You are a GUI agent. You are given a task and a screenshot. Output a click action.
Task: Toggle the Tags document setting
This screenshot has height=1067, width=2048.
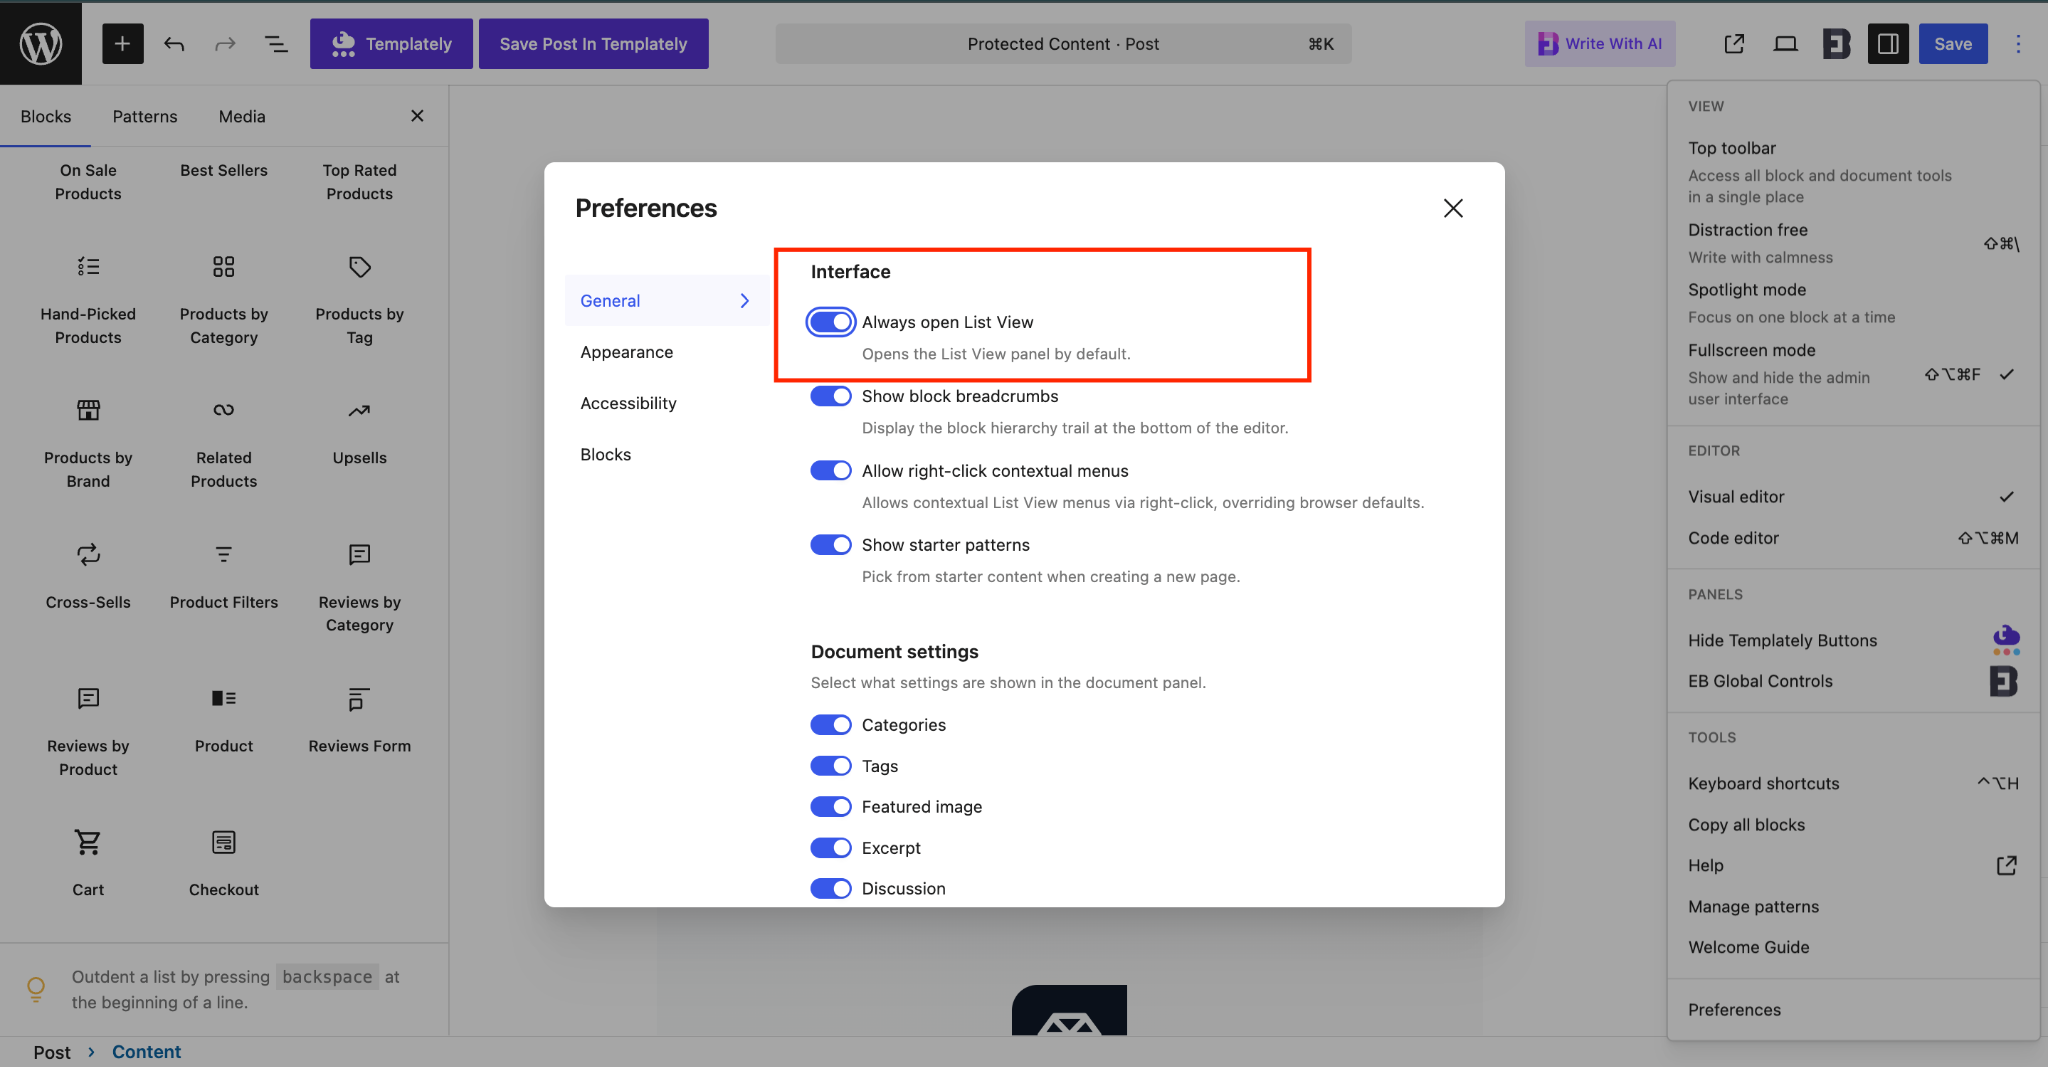[831, 766]
